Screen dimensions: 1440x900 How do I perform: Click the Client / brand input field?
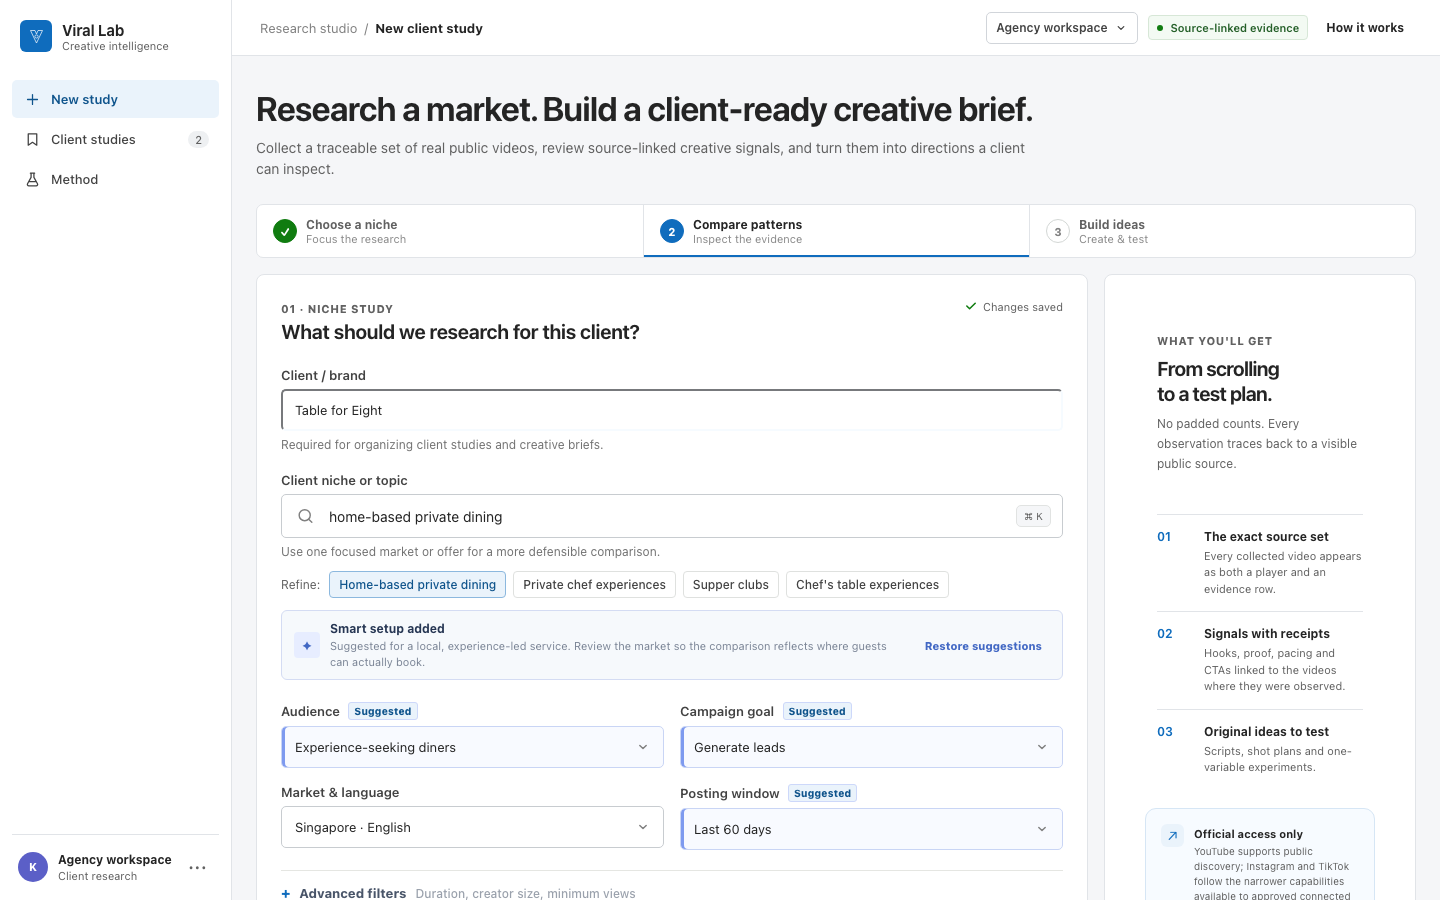pyautogui.click(x=672, y=410)
